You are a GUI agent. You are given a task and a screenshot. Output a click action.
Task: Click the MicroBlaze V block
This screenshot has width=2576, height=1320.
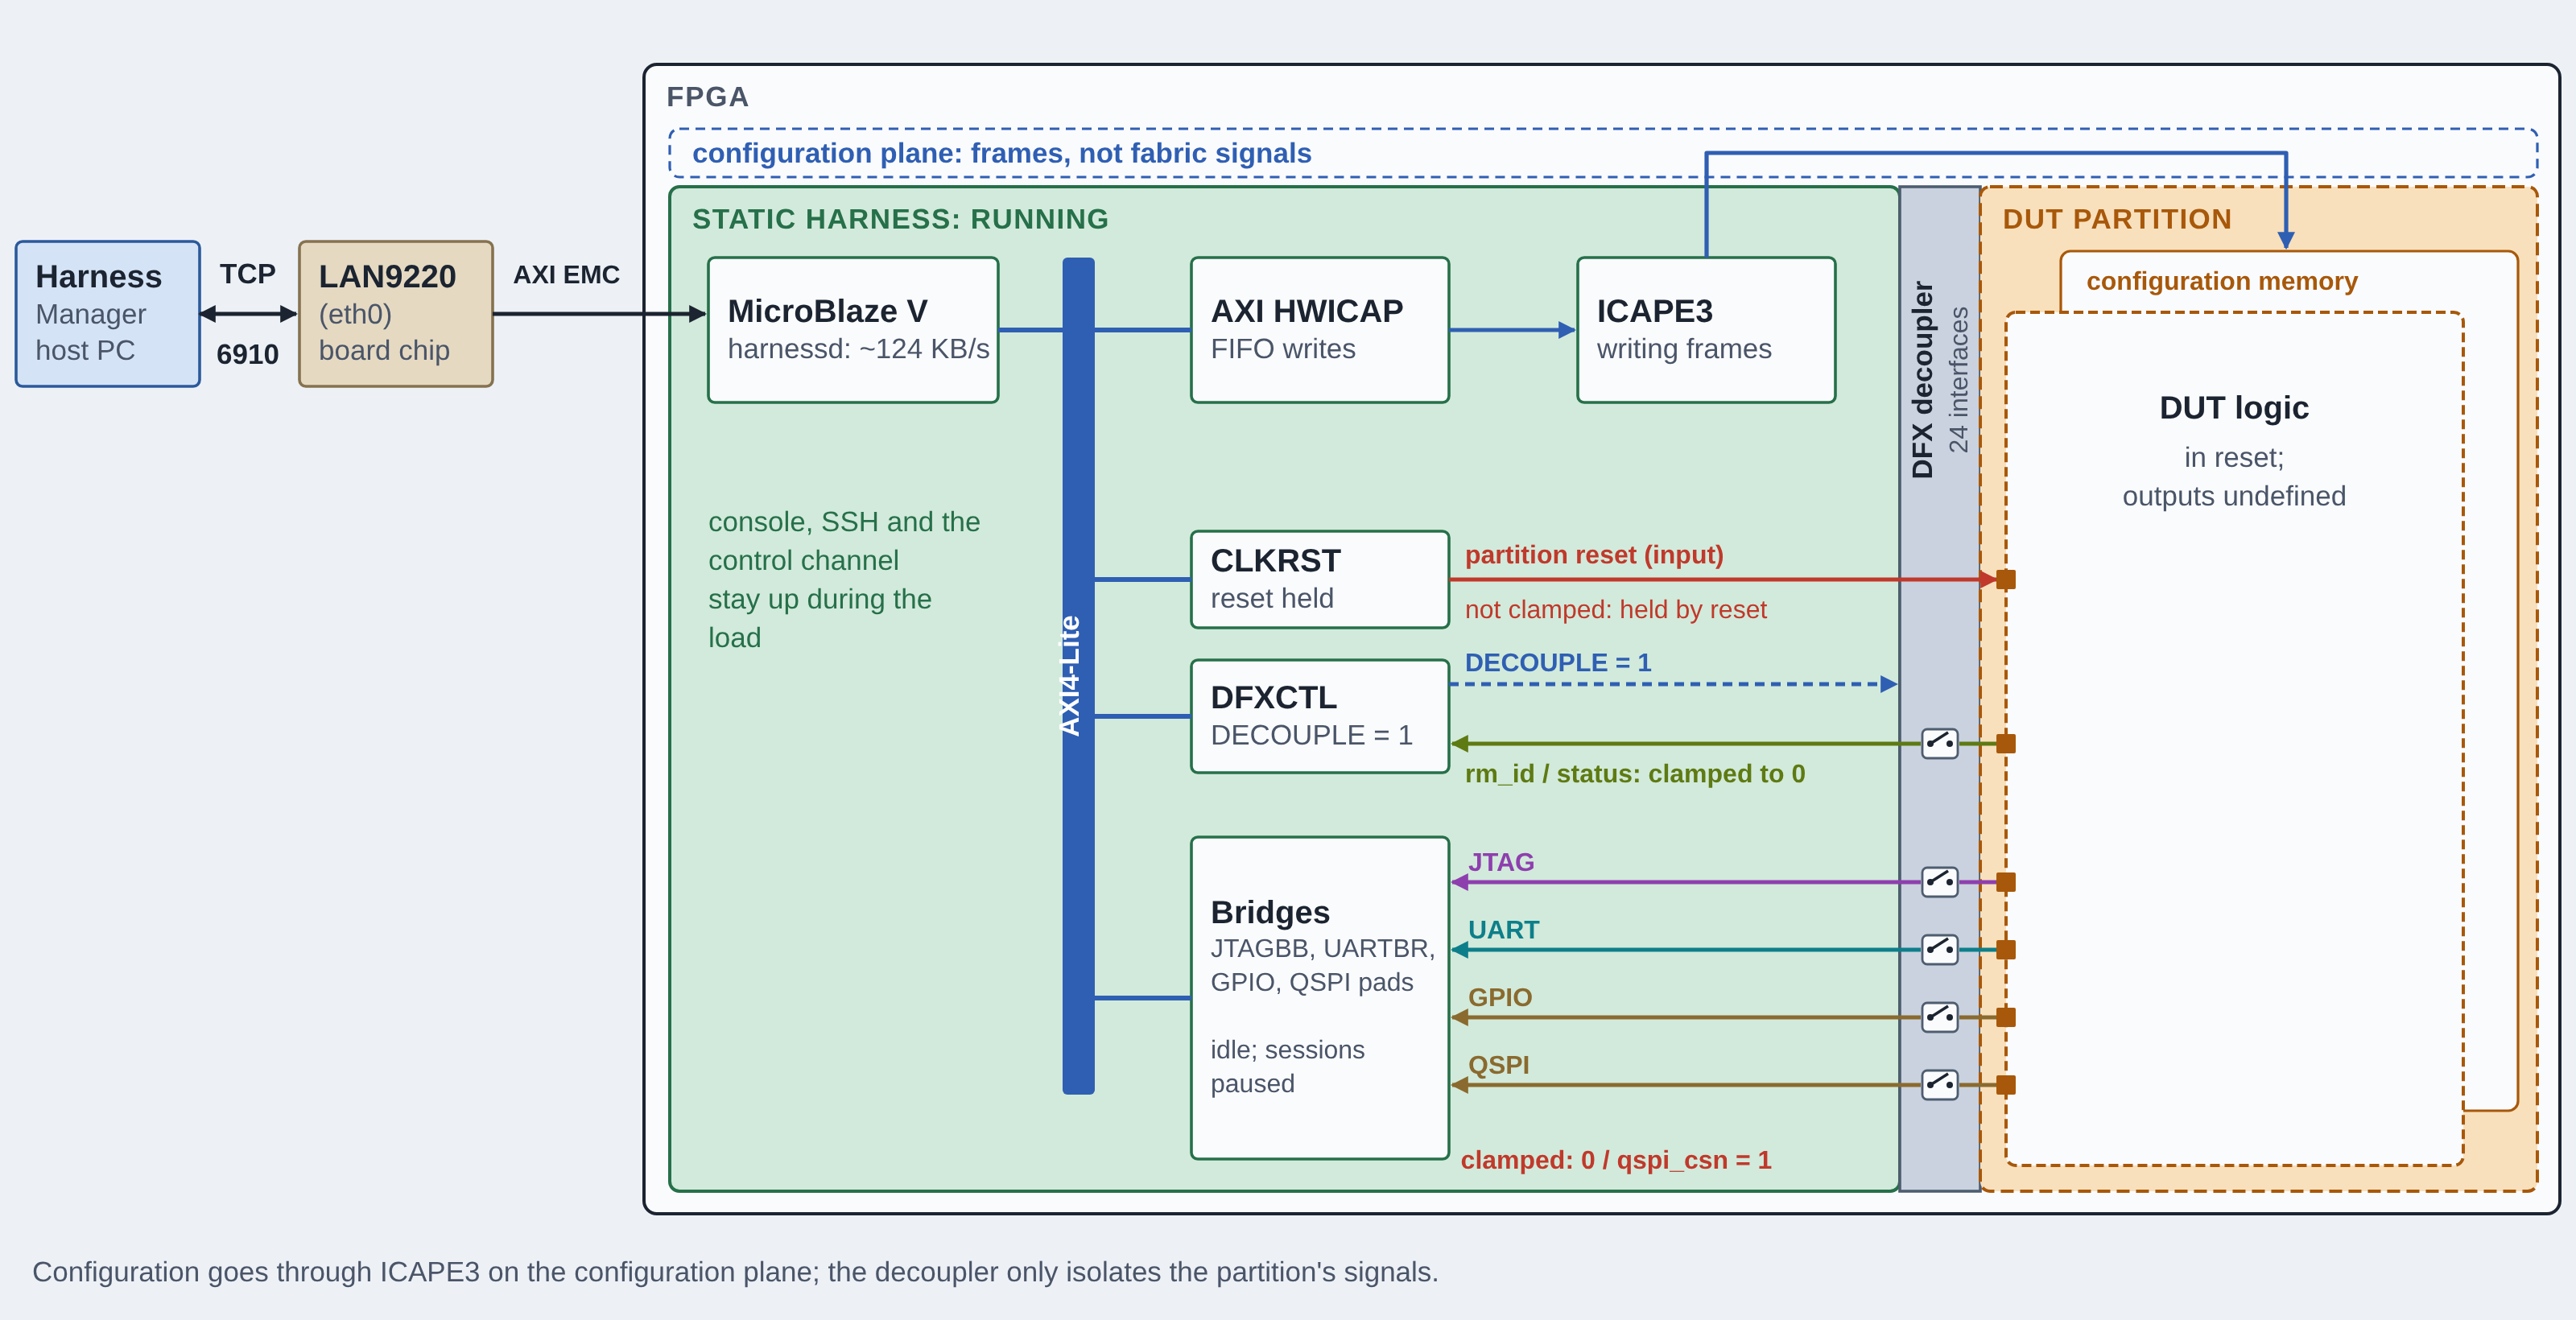click(x=853, y=330)
